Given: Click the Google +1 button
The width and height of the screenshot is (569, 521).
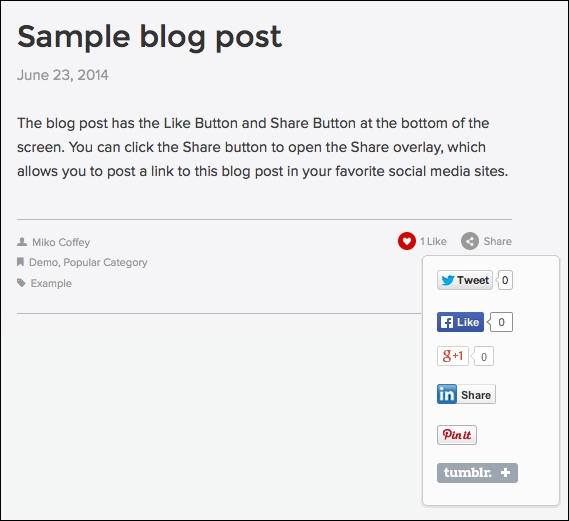Looking at the screenshot, I should pyautogui.click(x=453, y=356).
